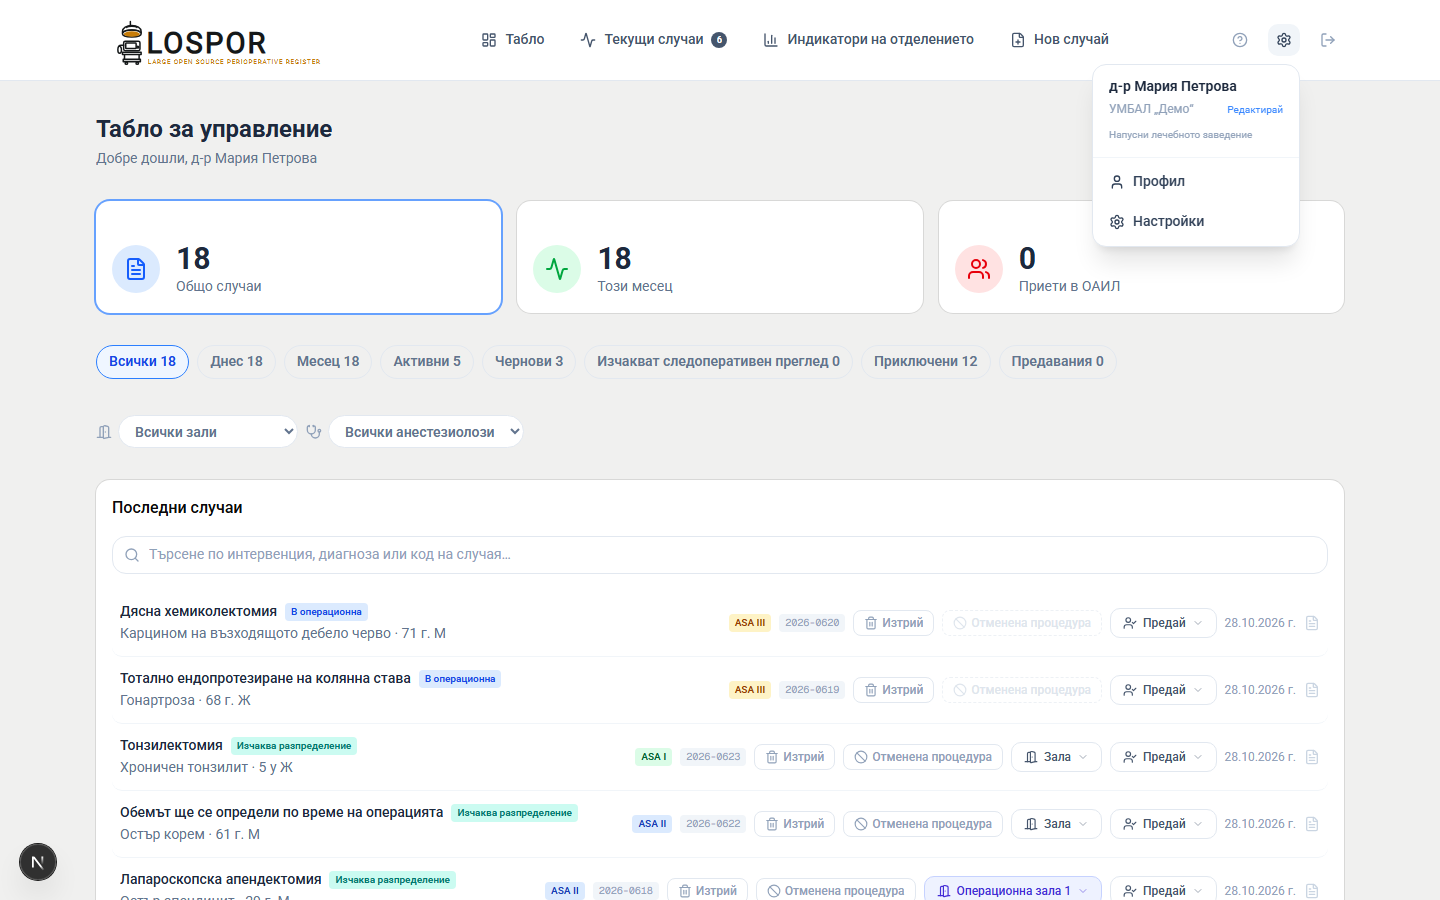Open Текущи случаи navigation item

[654, 40]
